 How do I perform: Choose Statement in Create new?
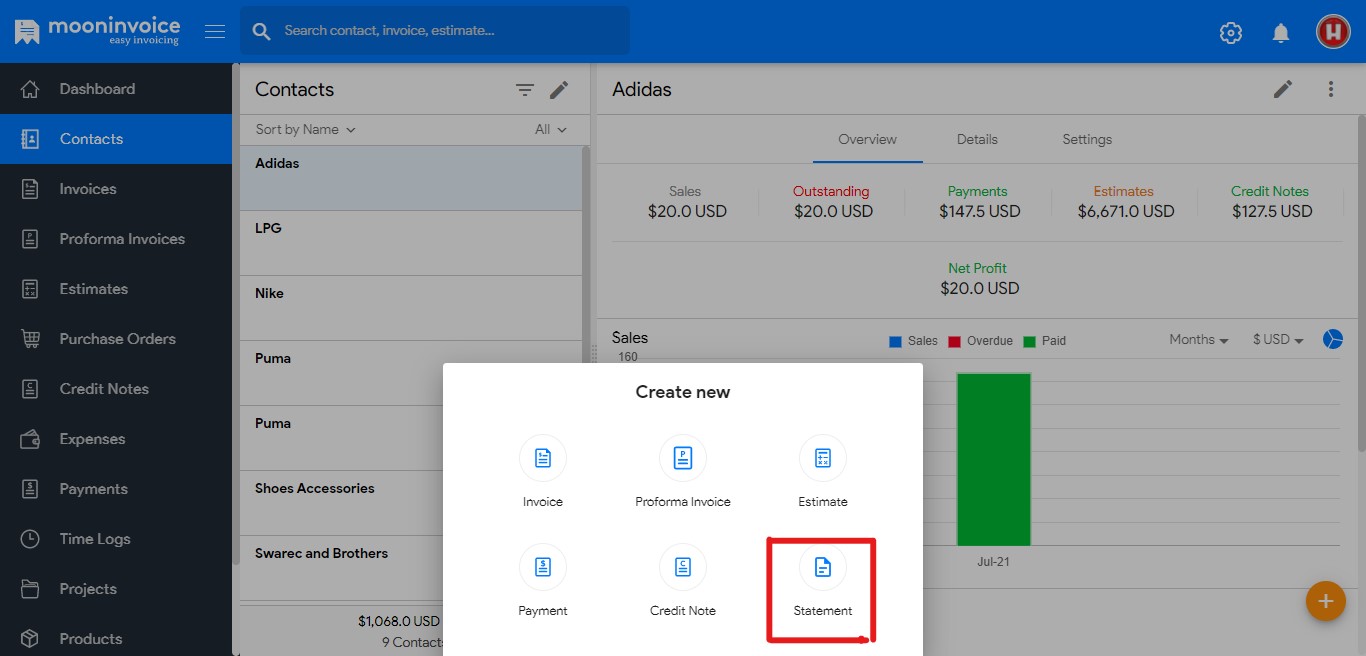(823, 581)
